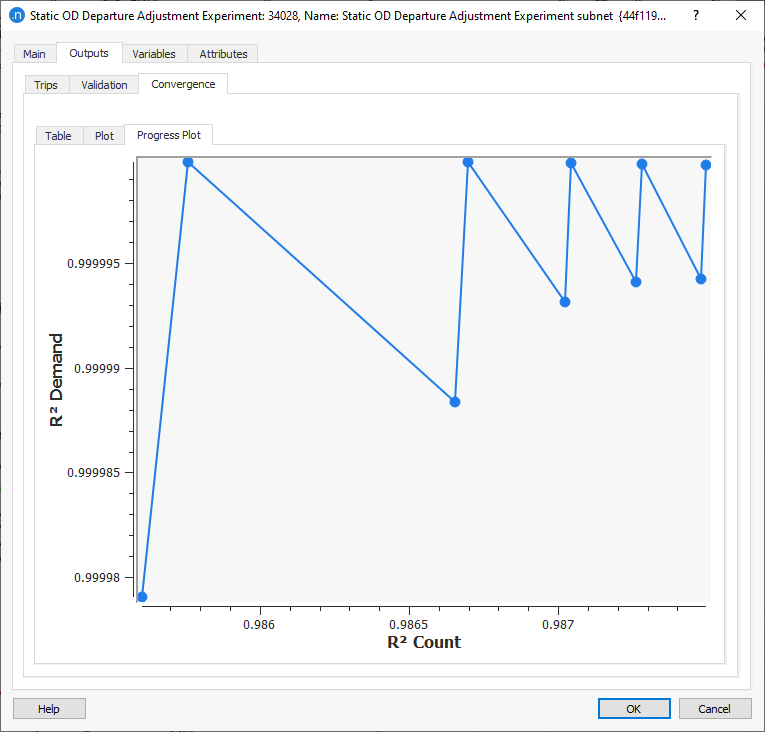The width and height of the screenshot is (765, 732).
Task: Click the lowest trough point near 0.99999
Action: (x=455, y=402)
